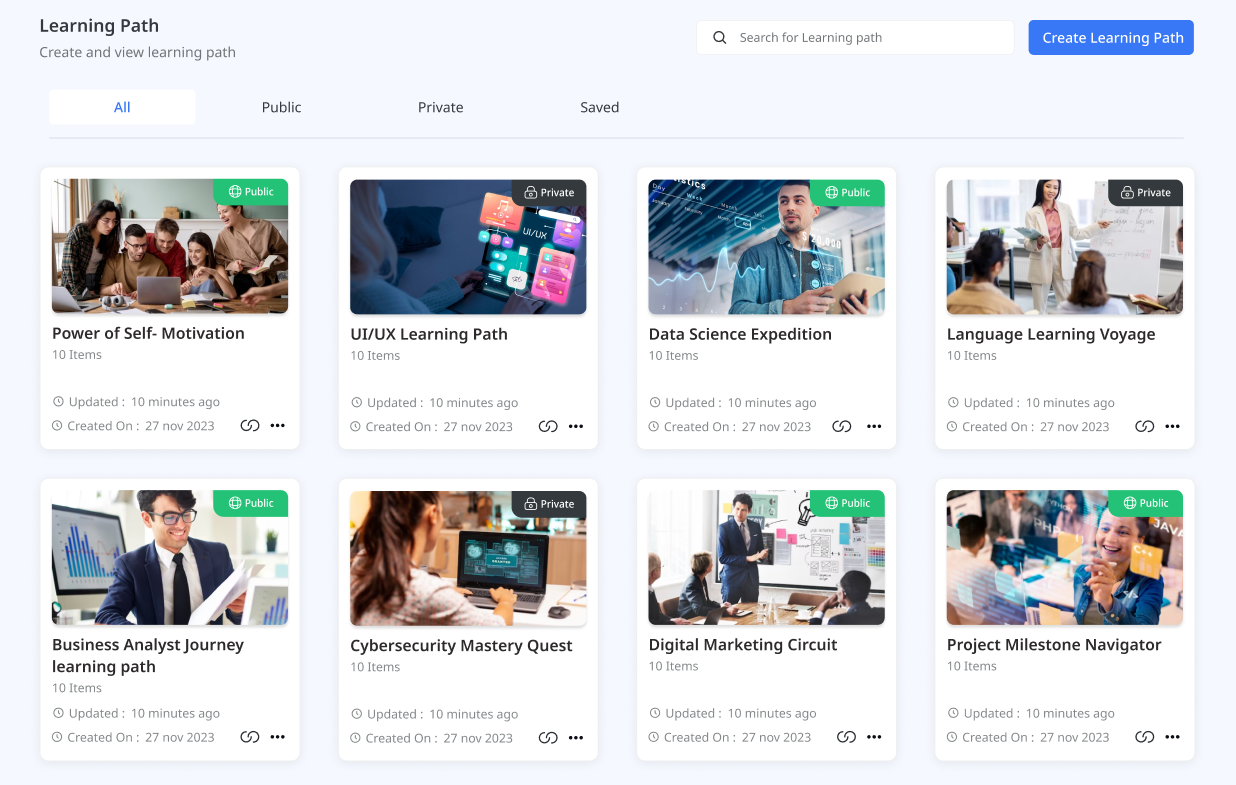
Task: Click the lock icon on Cybersecurity Mastery Quest badge
Action: (x=531, y=504)
